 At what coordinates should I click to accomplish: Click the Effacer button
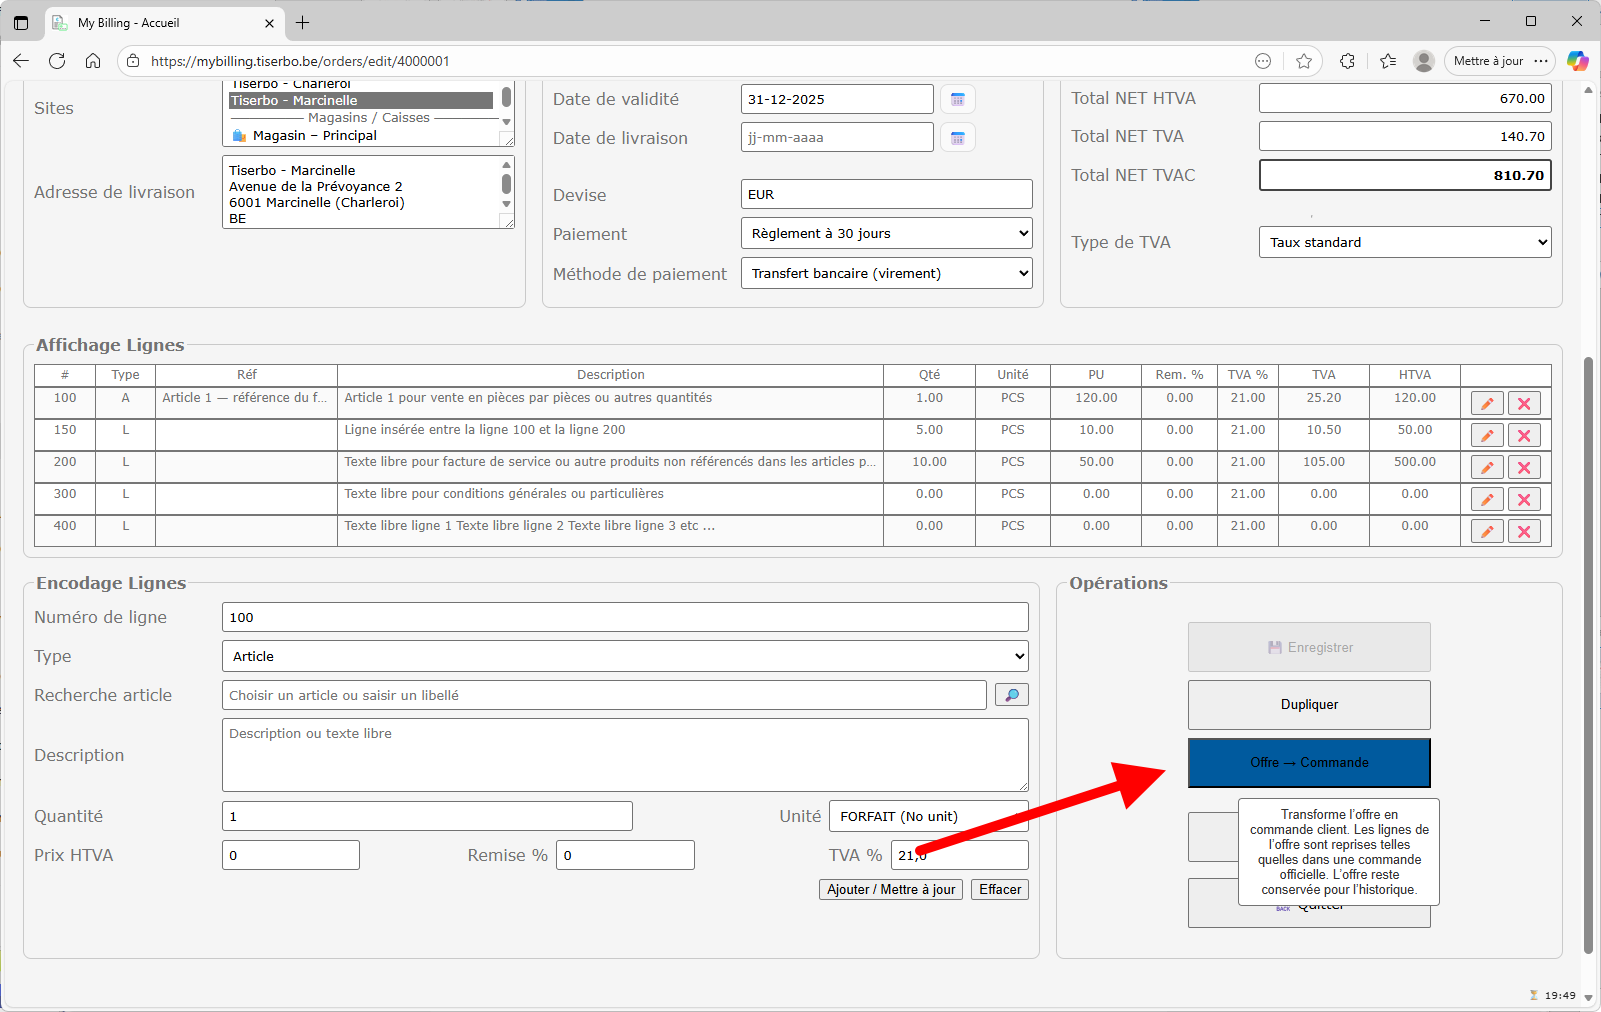(999, 890)
